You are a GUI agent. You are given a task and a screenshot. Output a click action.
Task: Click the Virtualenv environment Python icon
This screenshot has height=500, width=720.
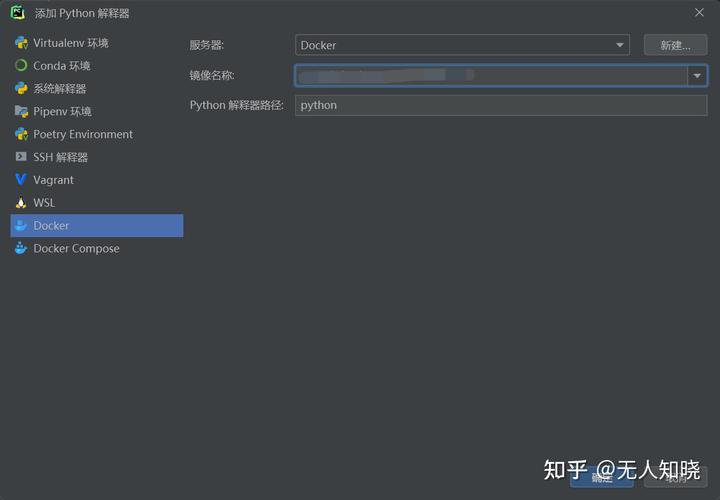tap(21, 43)
